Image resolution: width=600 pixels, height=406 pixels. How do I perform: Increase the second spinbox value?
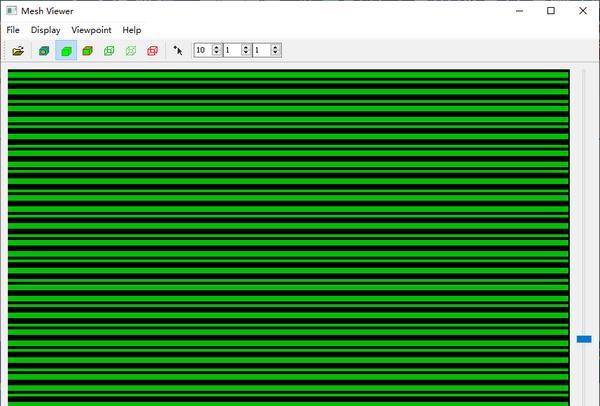click(x=246, y=47)
